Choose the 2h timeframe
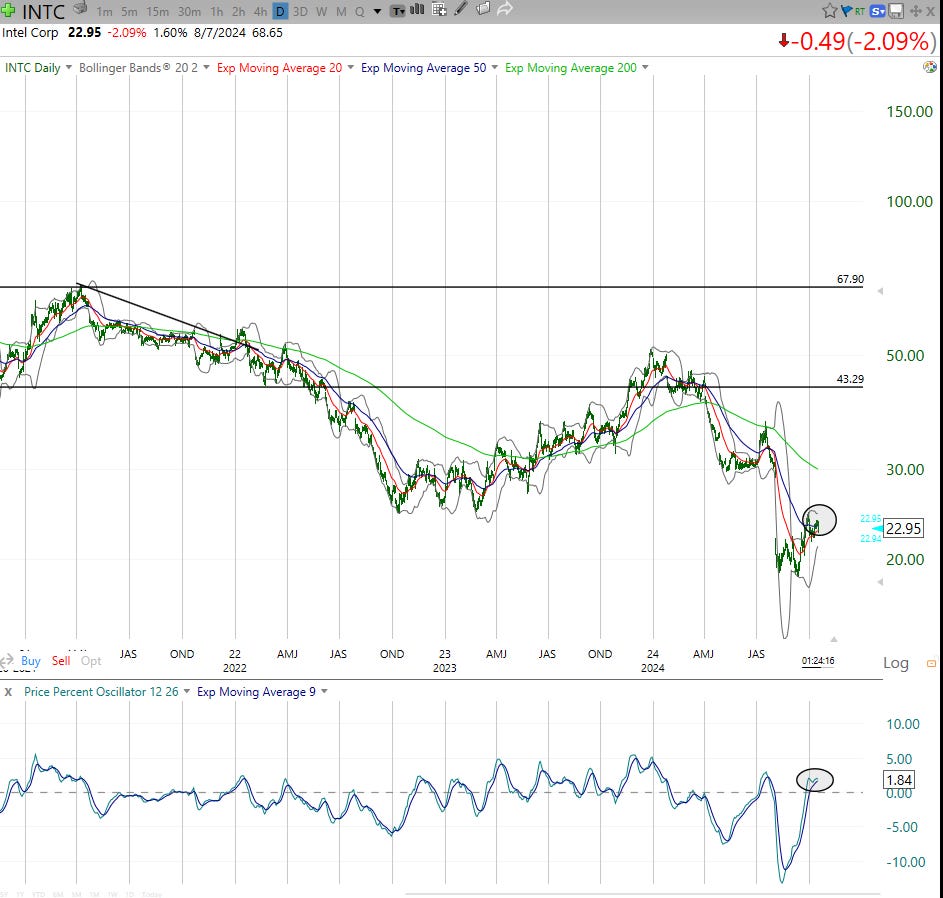Image resolution: width=943 pixels, height=898 pixels. coord(239,11)
